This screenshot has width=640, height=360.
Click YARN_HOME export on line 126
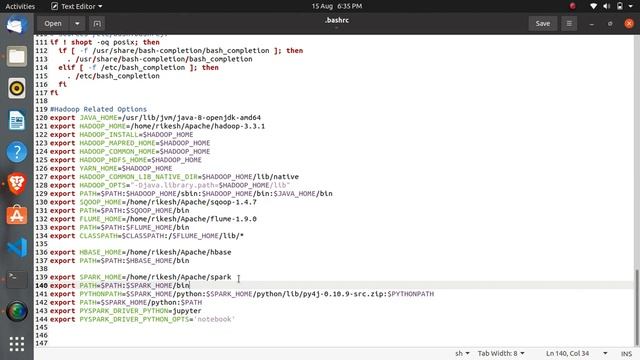point(111,168)
